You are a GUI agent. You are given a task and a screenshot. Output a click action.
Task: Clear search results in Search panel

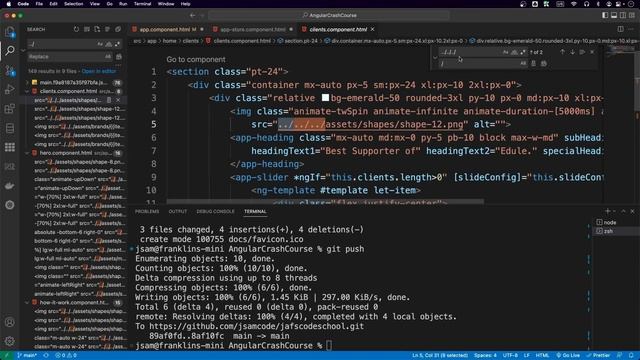pos(87,29)
